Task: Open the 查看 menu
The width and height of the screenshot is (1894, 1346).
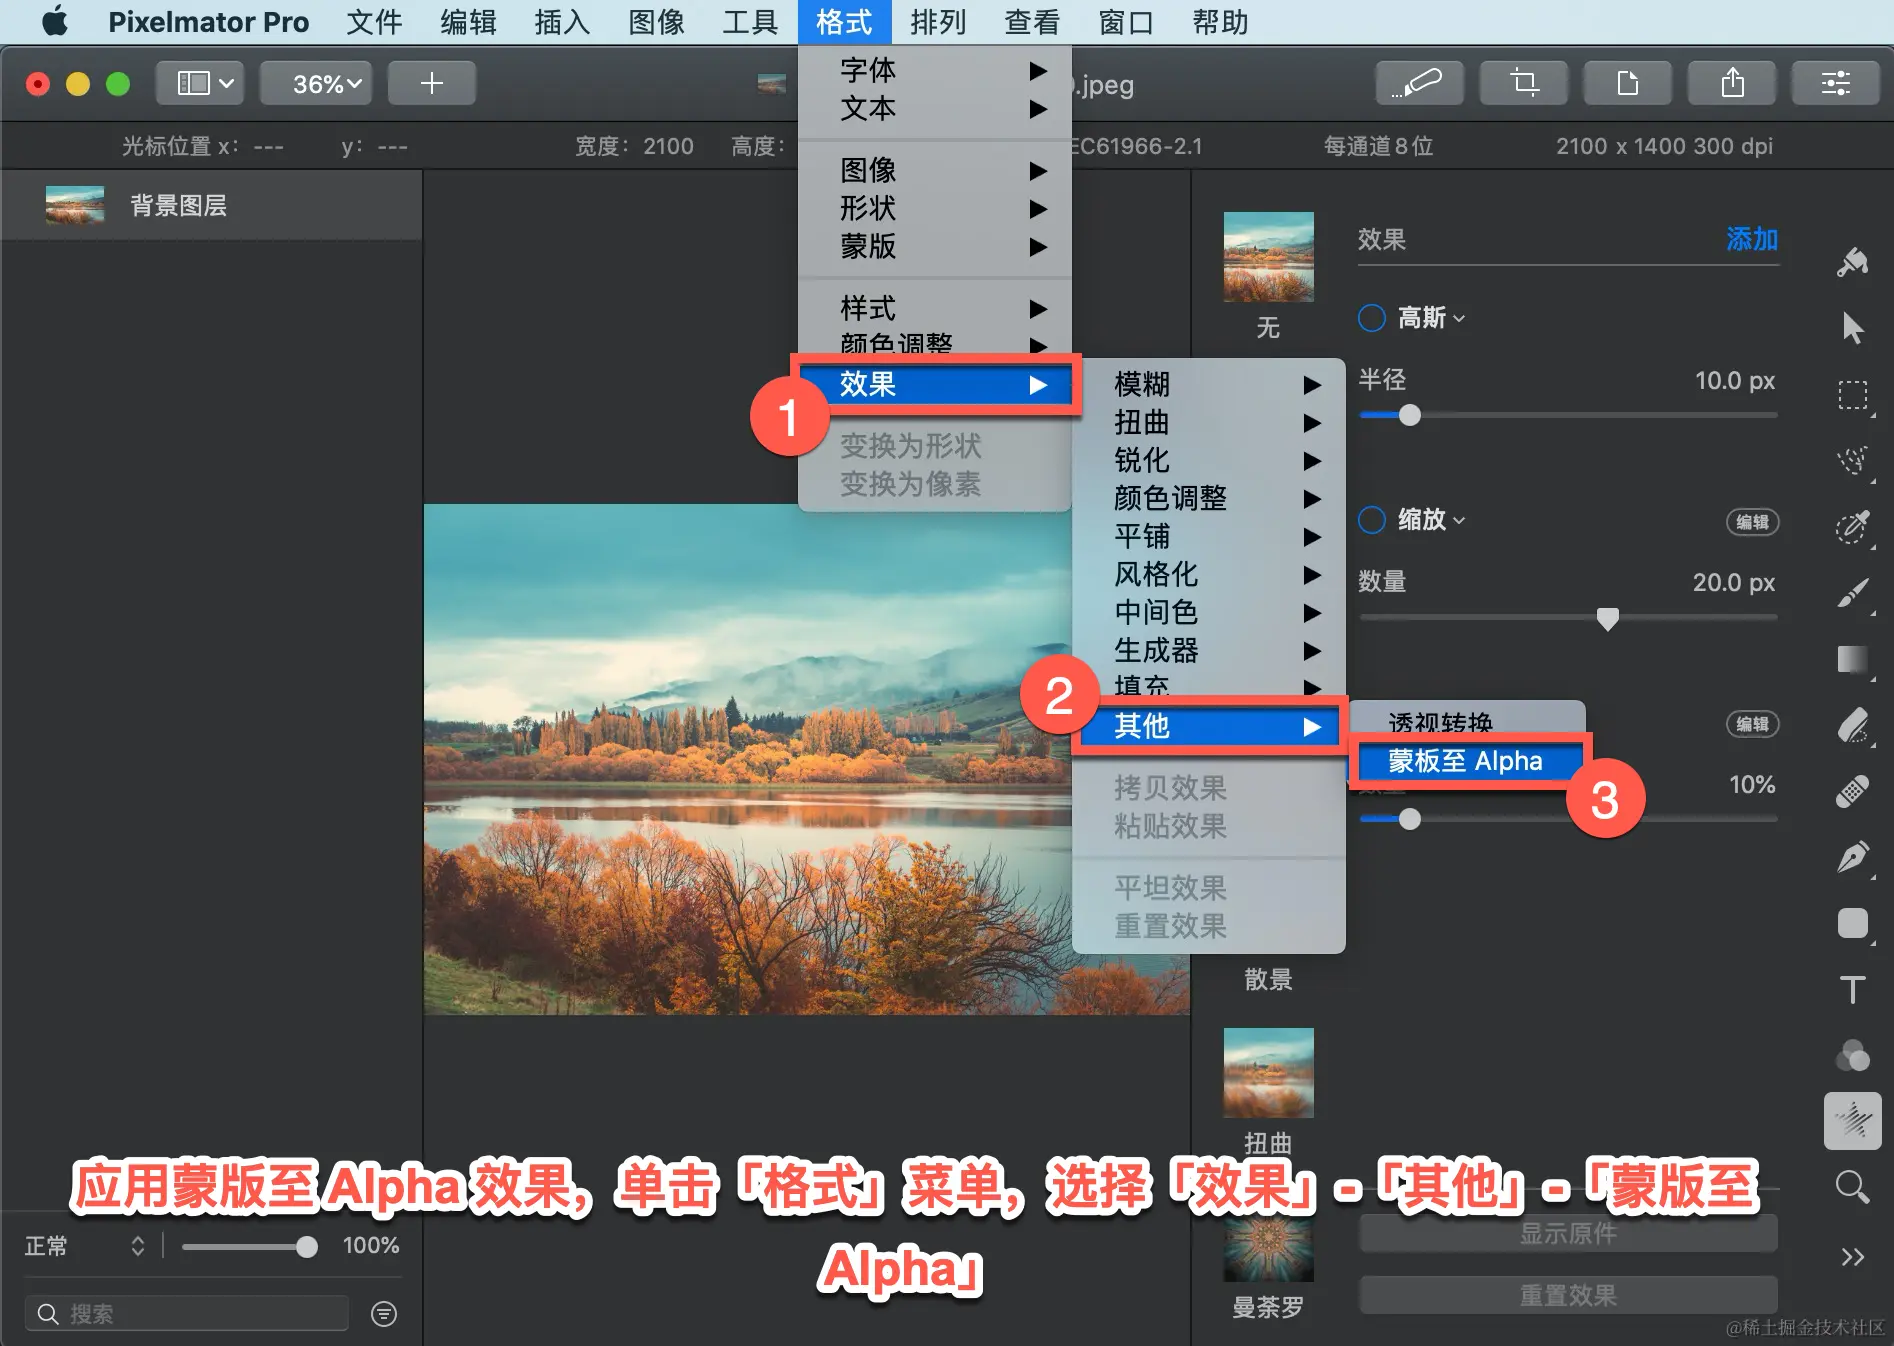Action: coord(1032,22)
